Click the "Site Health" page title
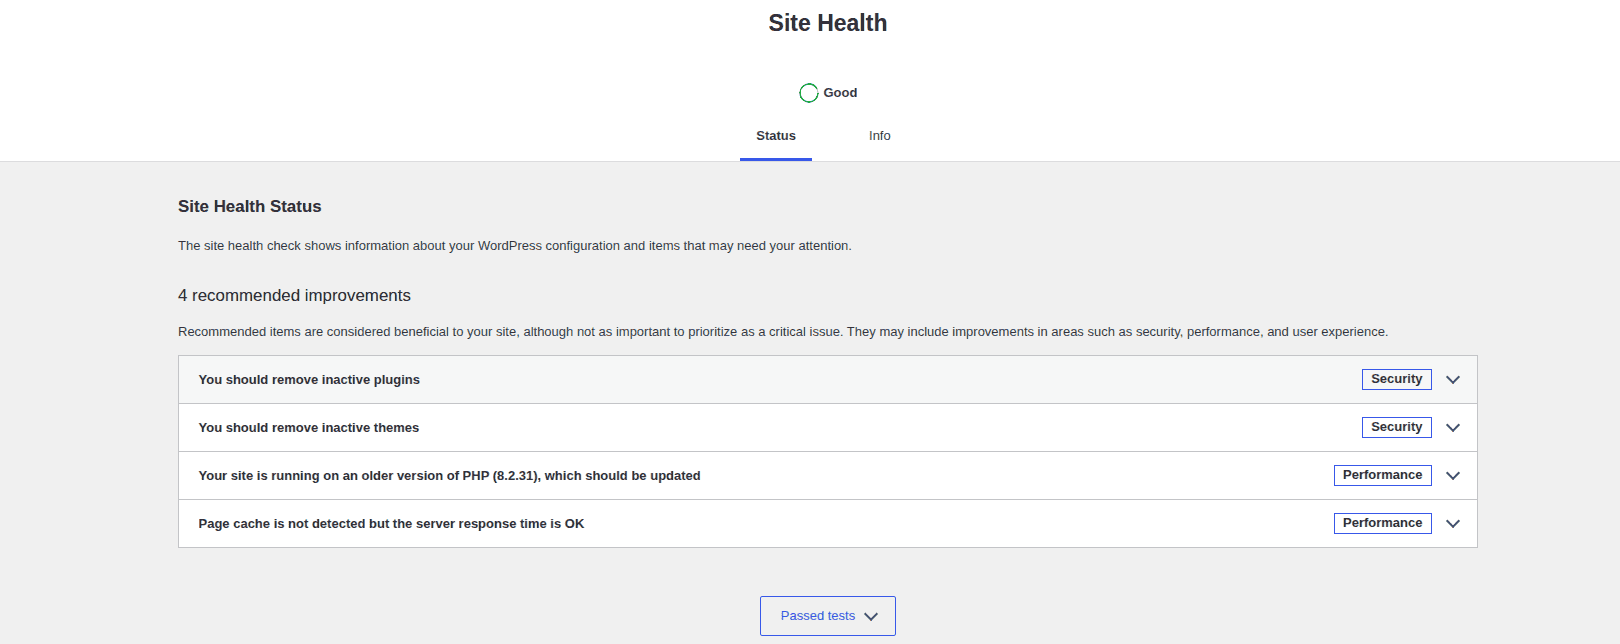The width and height of the screenshot is (1620, 644). (x=828, y=23)
